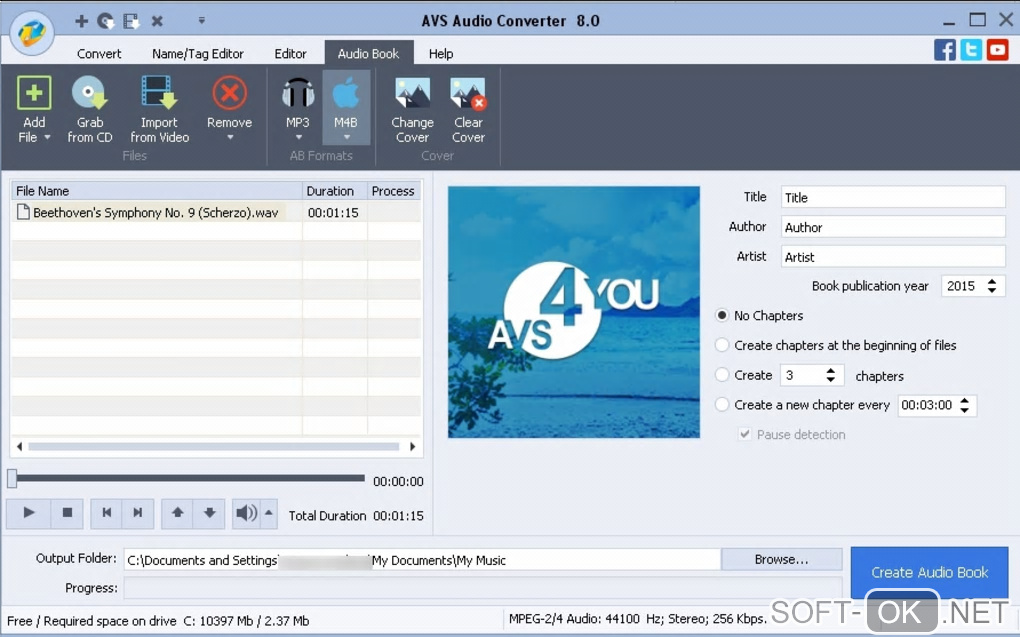Click the speaker volume icon
Viewport: 1020px width, 637px height.
click(246, 513)
